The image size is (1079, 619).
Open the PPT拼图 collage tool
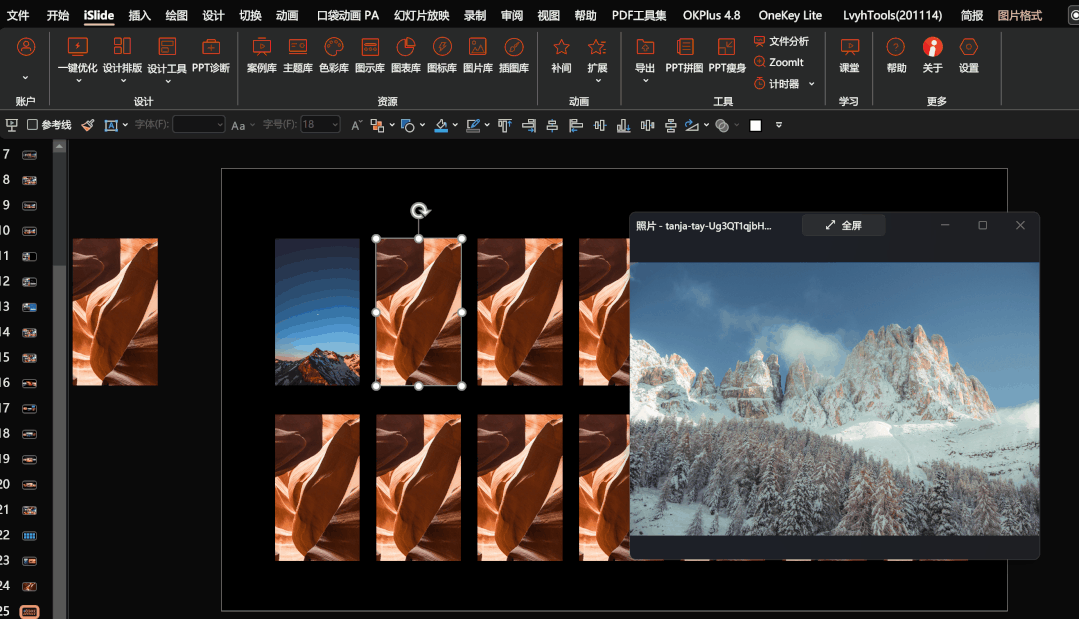coord(684,54)
